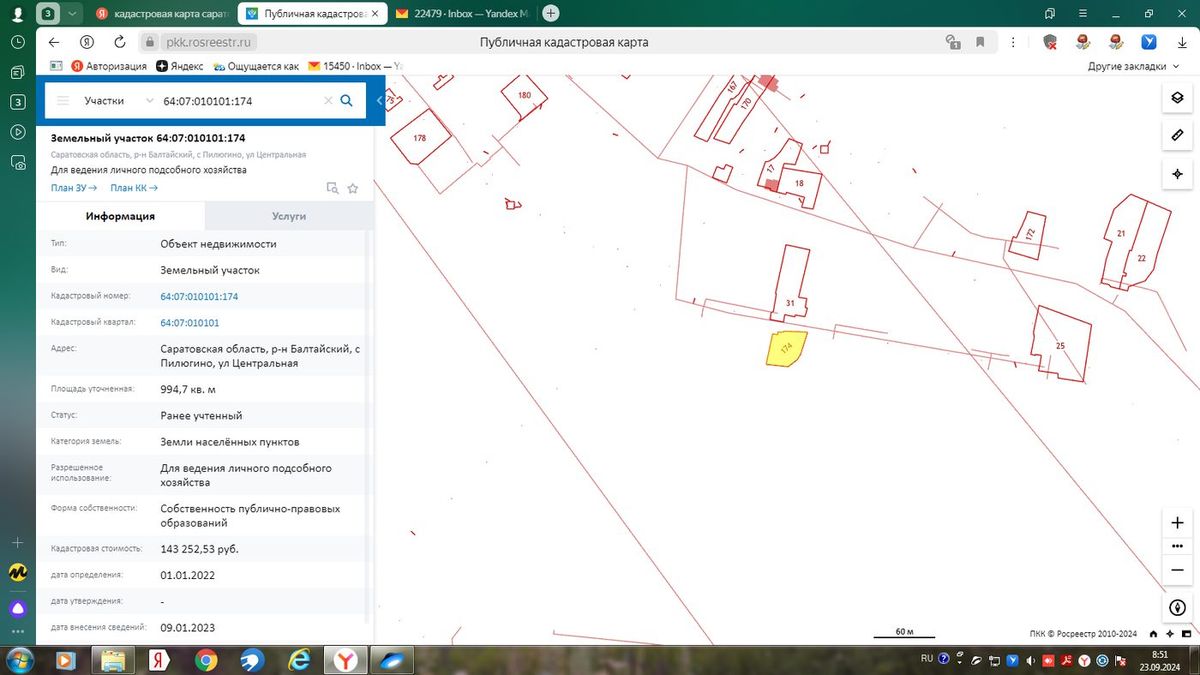This screenshot has height=675, width=1200.
Task: Open the cadastral number 64:07:010101:174 link
Action: click(x=199, y=297)
